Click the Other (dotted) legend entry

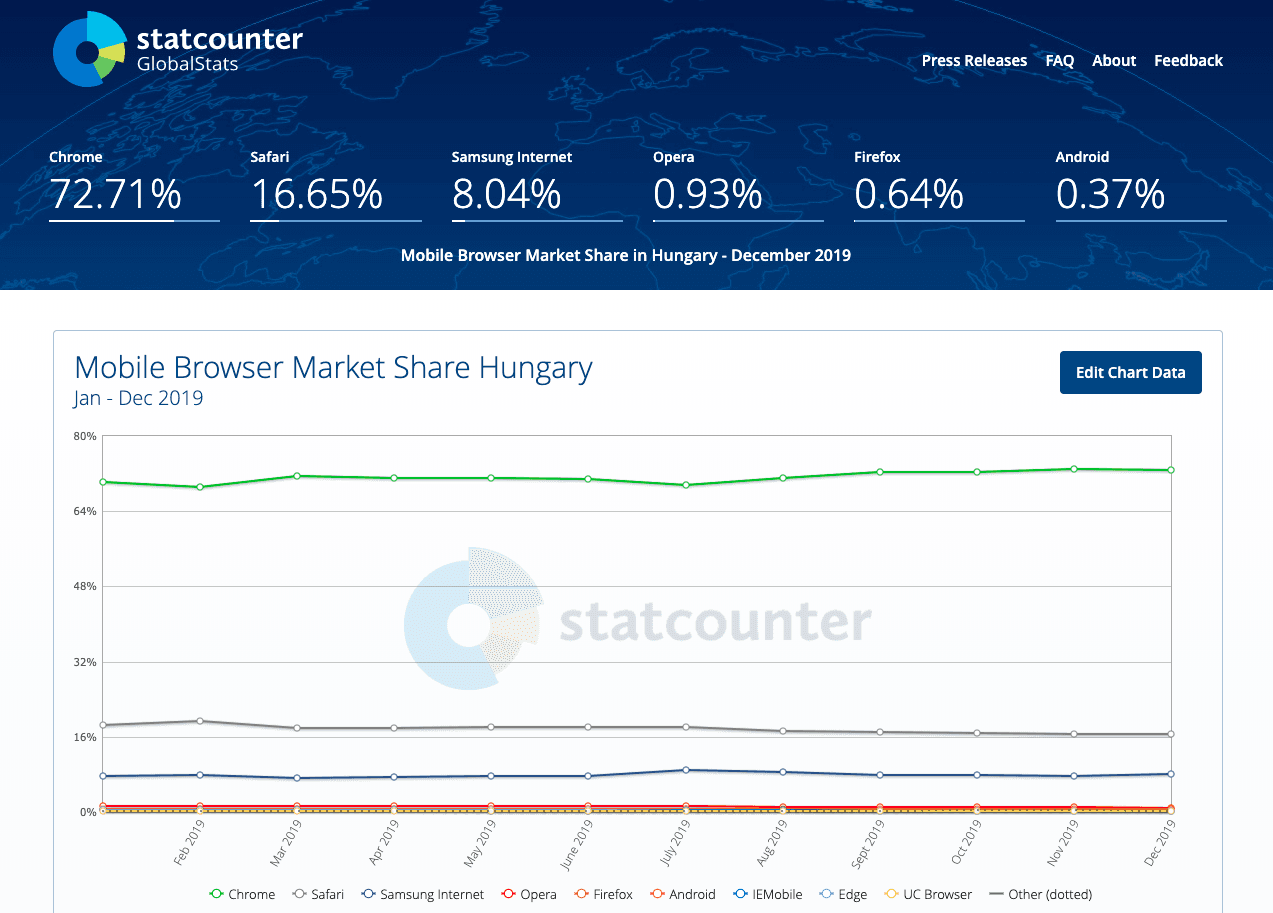pyautogui.click(x=1040, y=894)
